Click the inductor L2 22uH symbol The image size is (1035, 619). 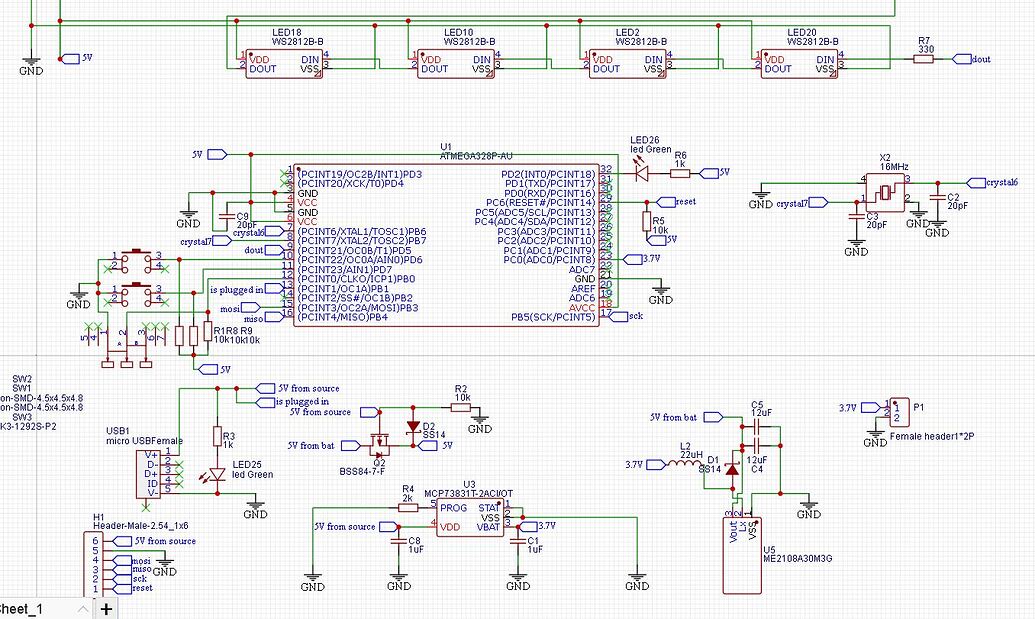click(x=685, y=465)
